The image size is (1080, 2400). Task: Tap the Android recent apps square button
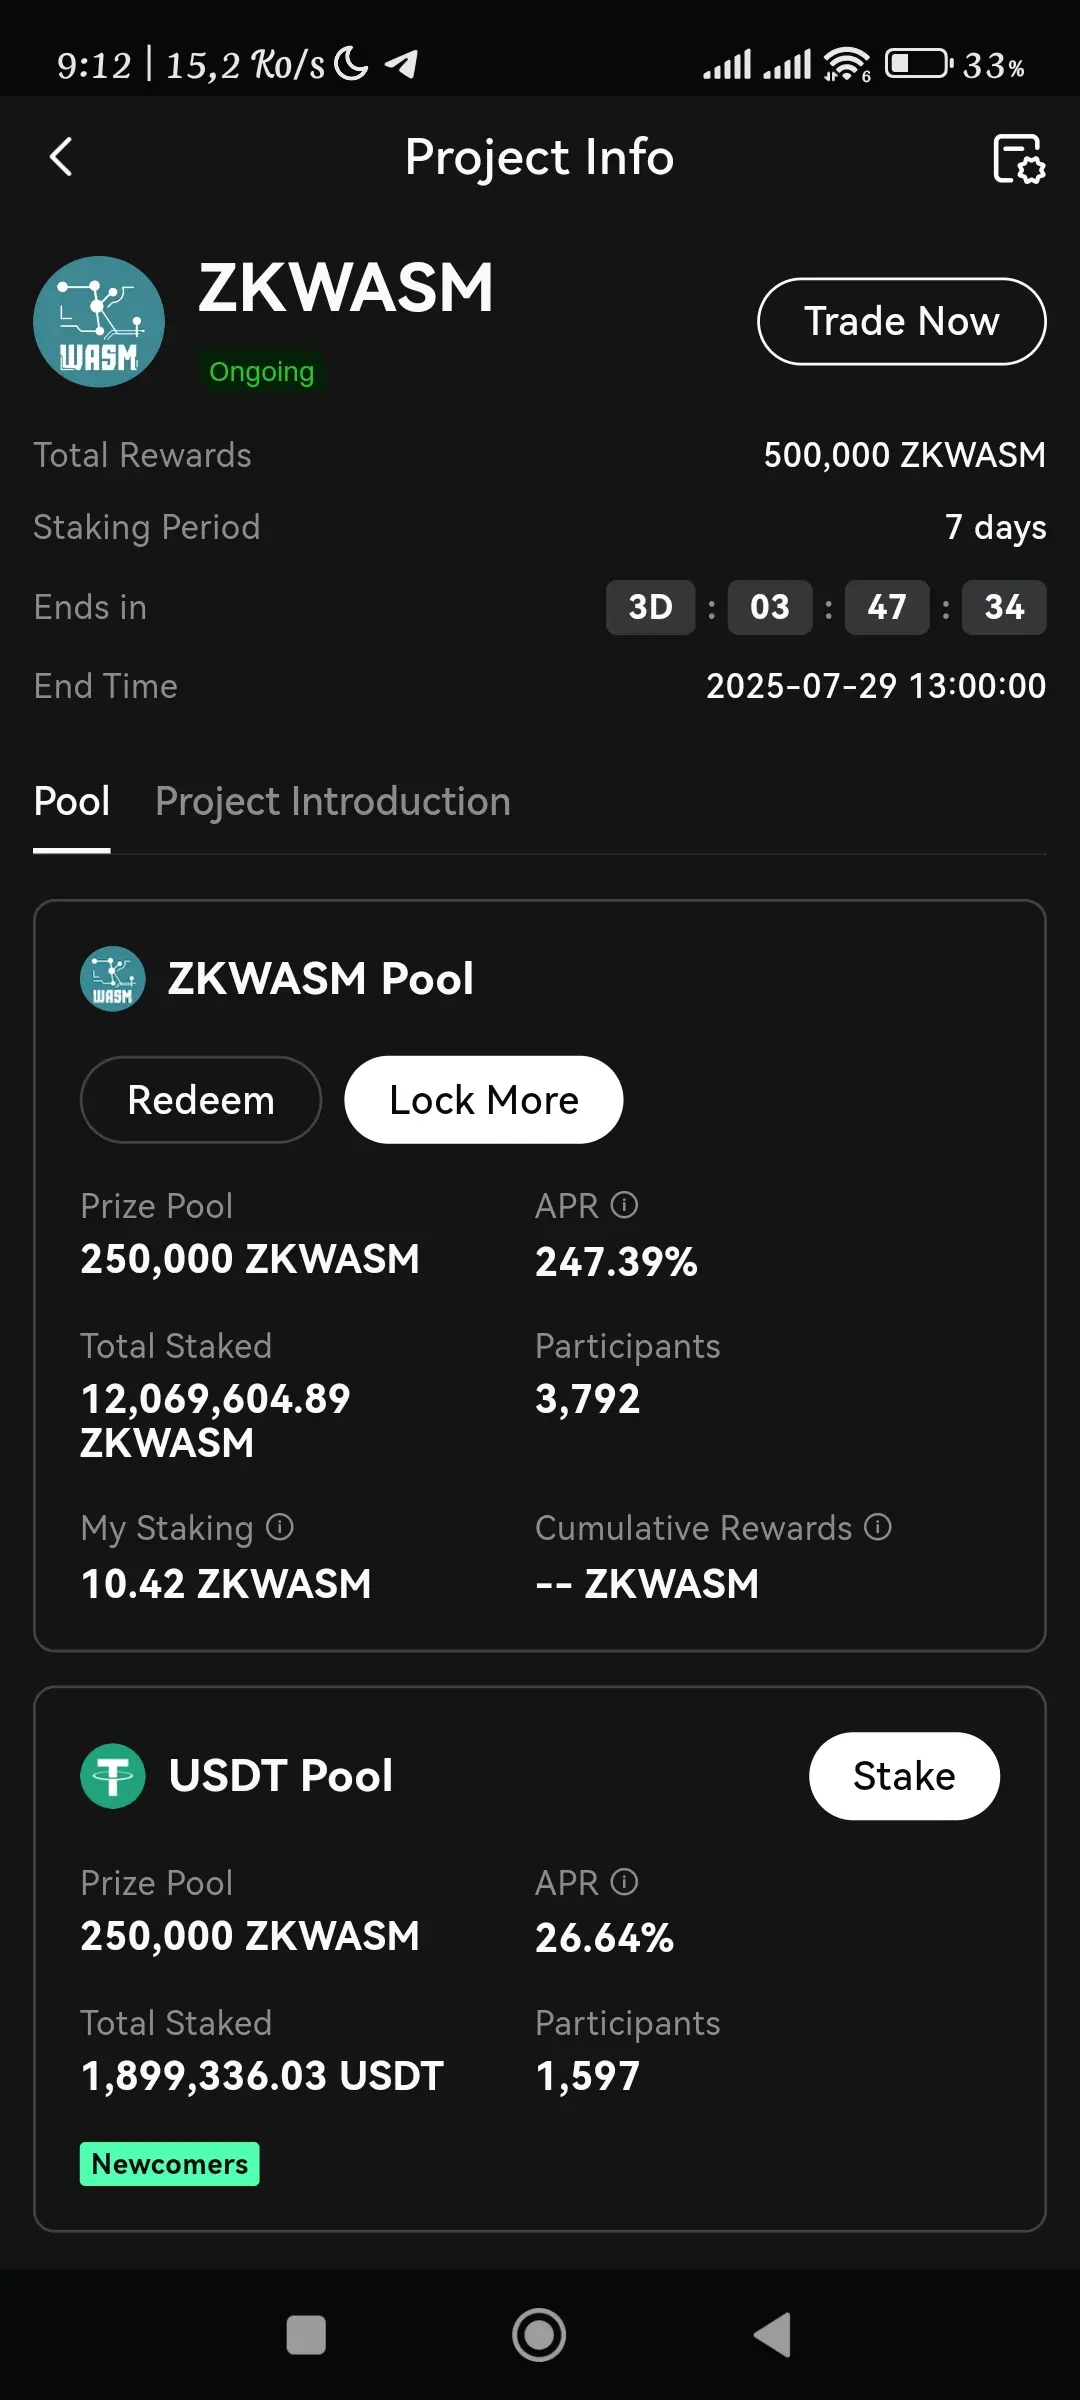[x=306, y=2335]
